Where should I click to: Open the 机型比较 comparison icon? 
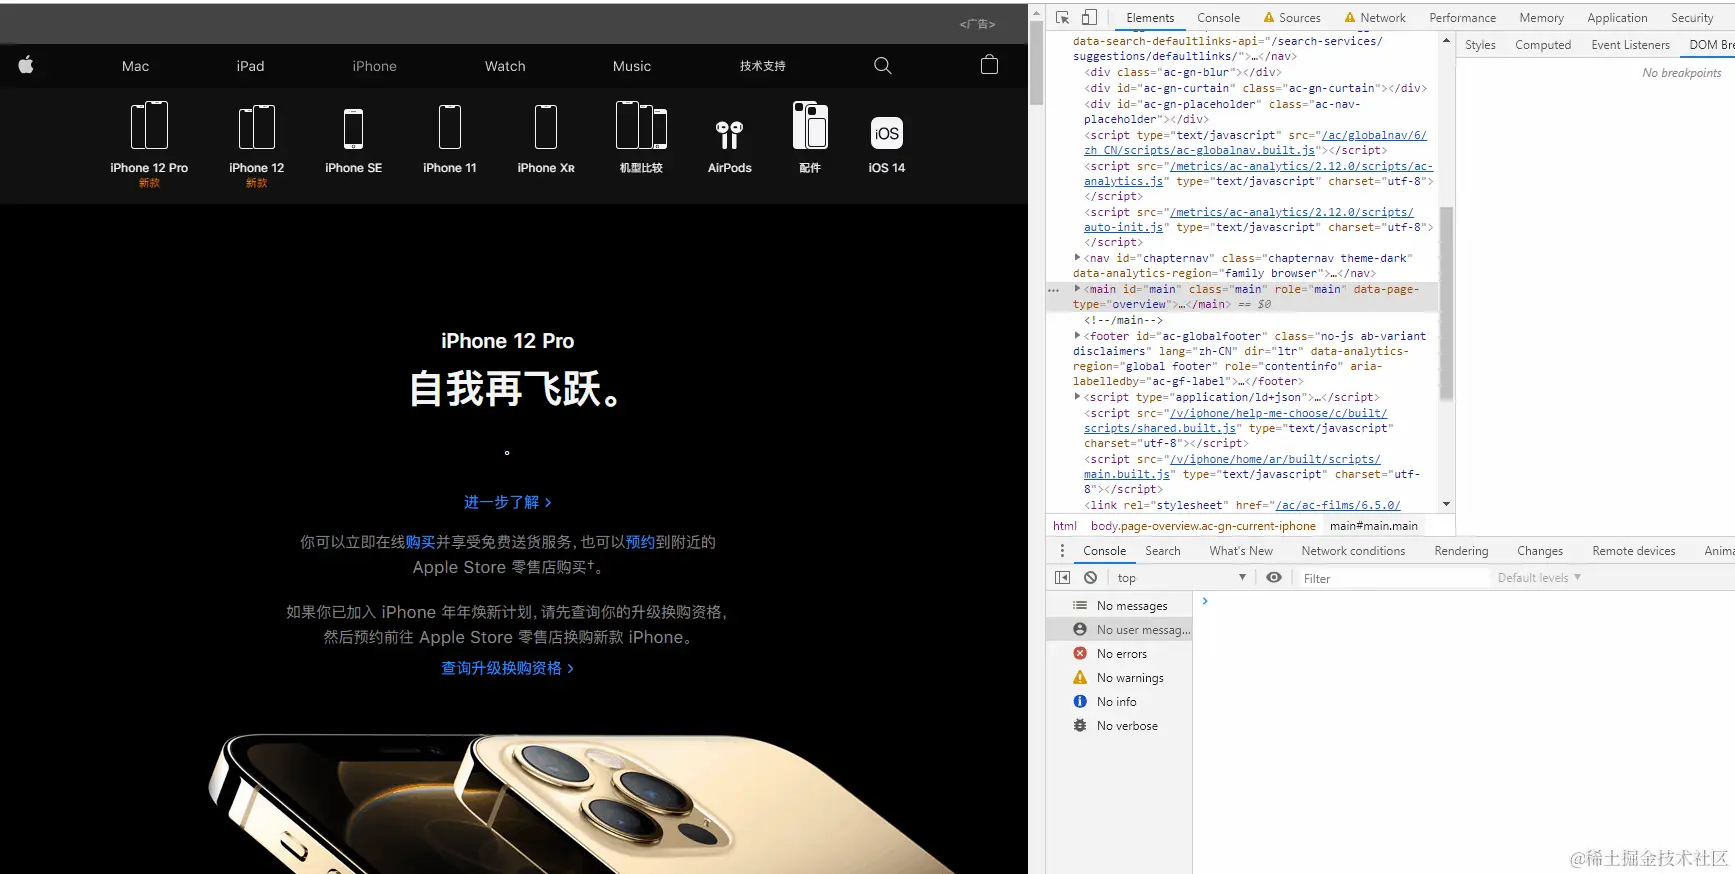coord(641,126)
